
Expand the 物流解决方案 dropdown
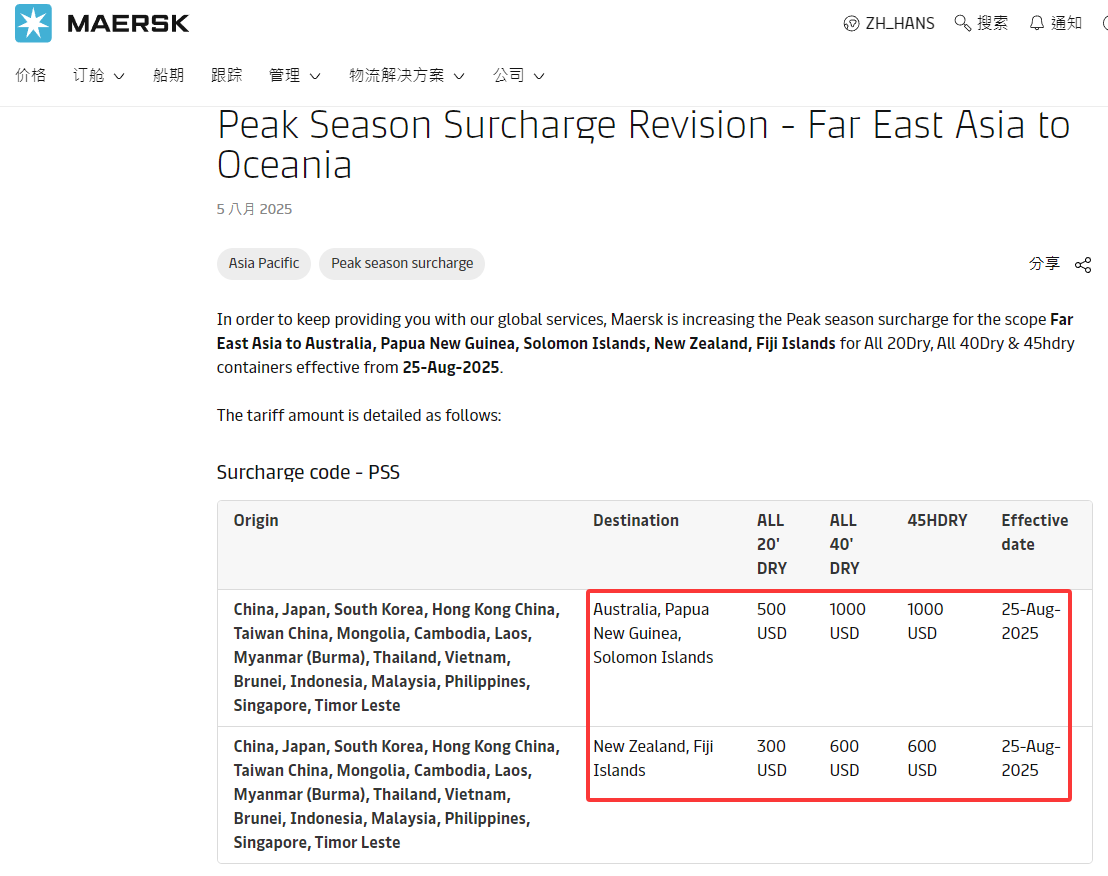pos(406,75)
